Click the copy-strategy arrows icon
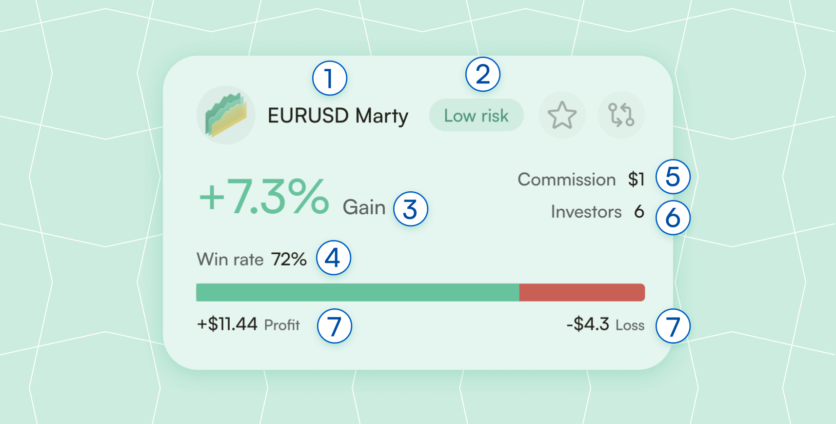The height and width of the screenshot is (424, 836). pos(622,115)
